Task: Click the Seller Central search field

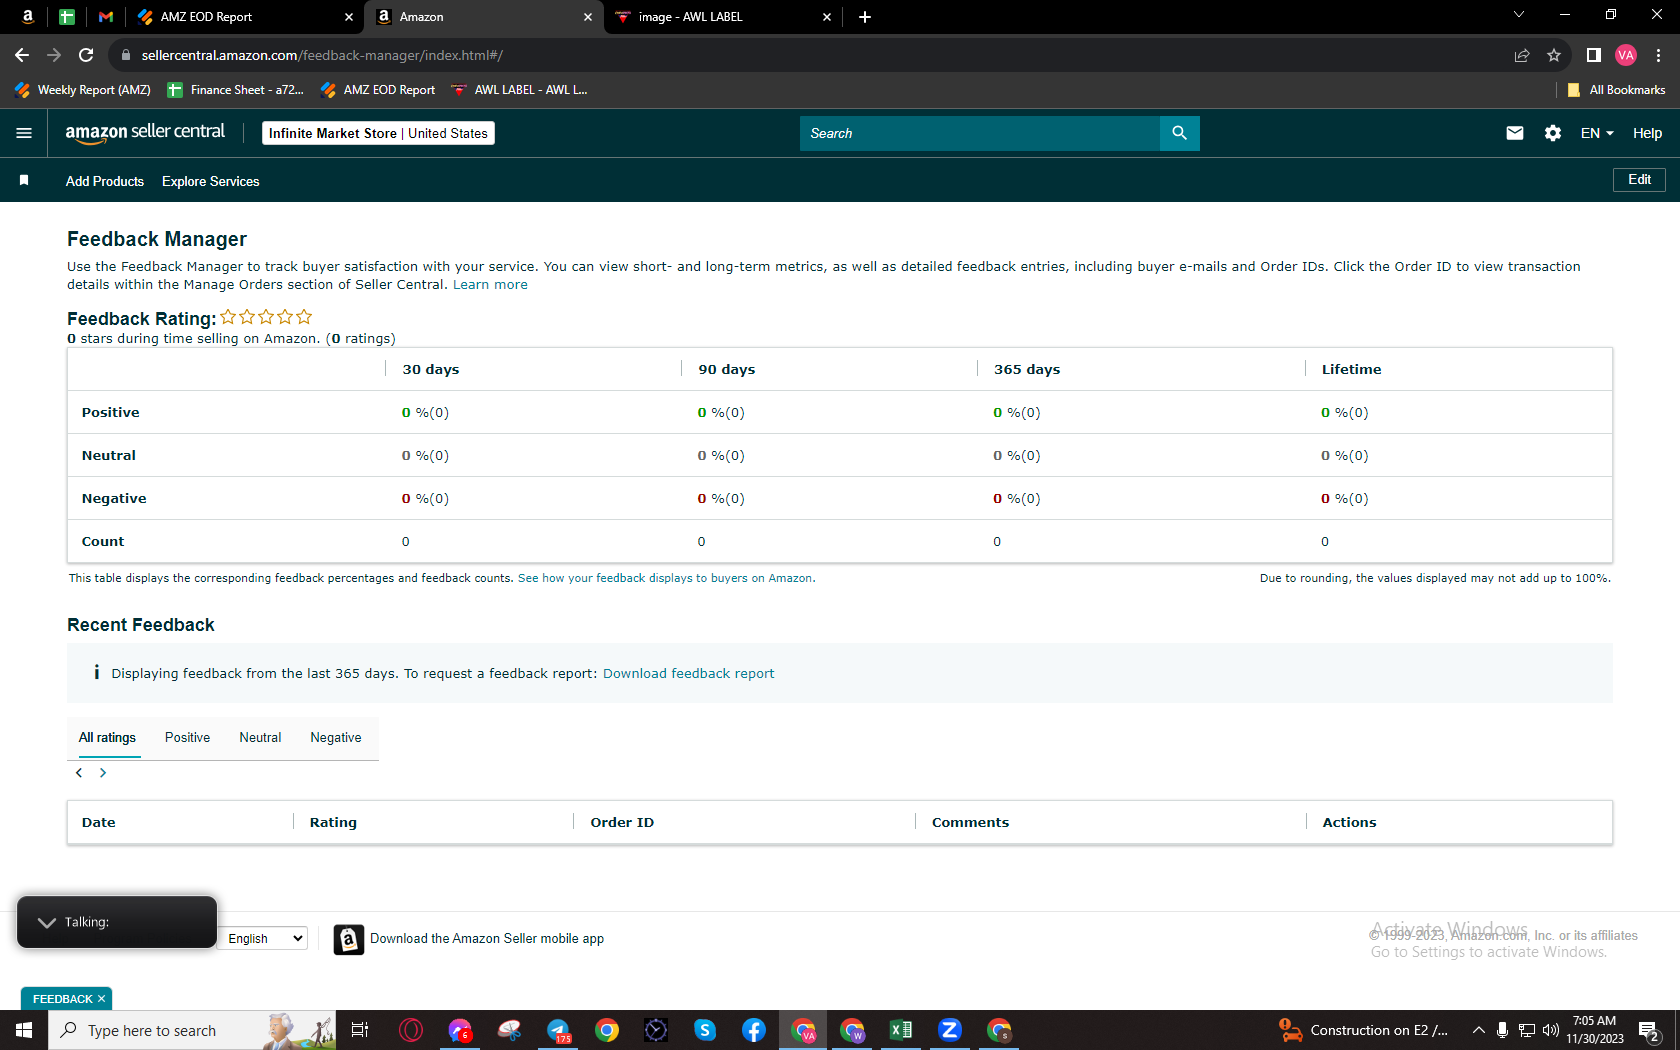Action: 980,133
